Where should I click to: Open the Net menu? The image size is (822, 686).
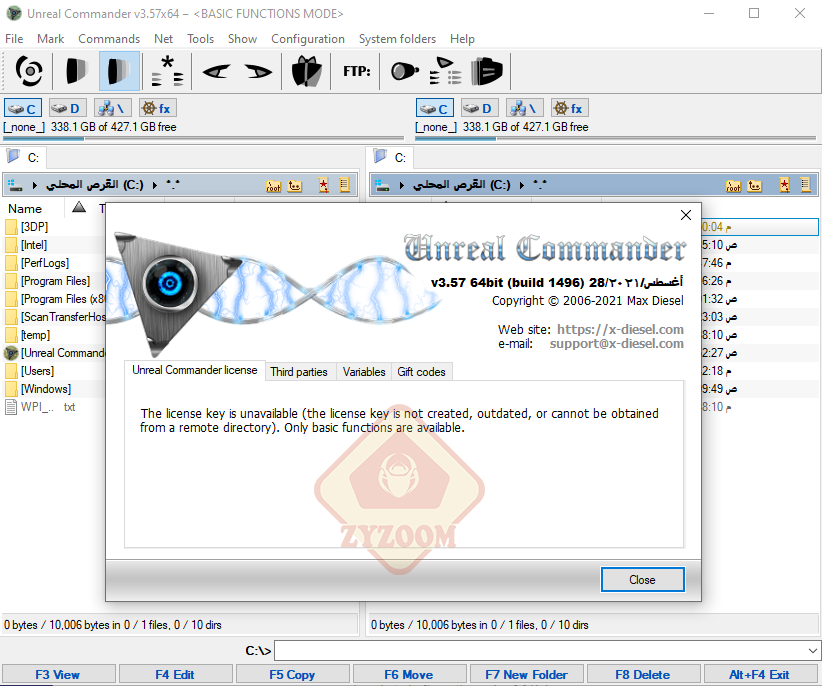(164, 39)
